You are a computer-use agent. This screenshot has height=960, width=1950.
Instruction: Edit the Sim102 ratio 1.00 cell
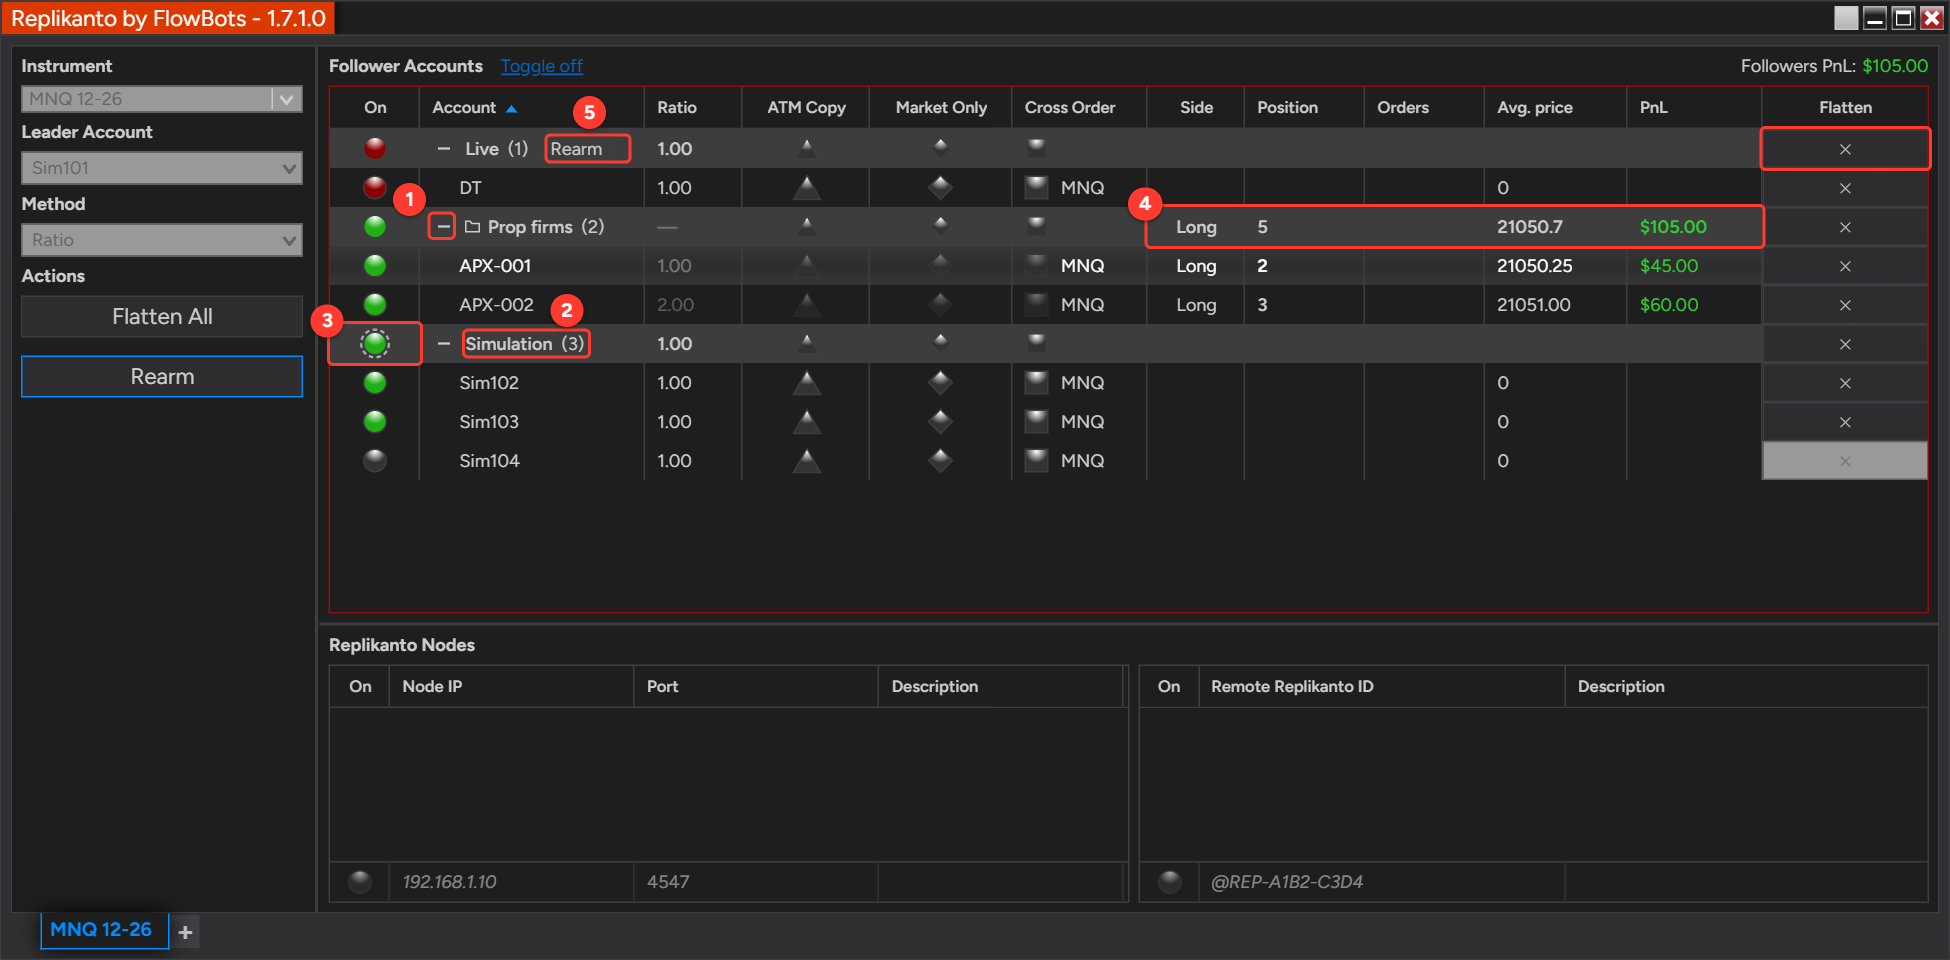tap(692, 382)
